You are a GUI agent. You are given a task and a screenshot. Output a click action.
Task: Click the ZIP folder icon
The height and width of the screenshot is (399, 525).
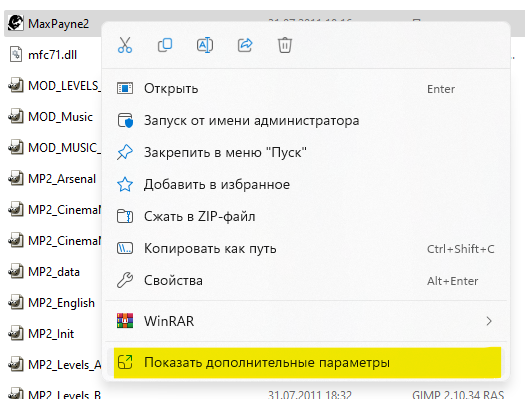tap(125, 216)
